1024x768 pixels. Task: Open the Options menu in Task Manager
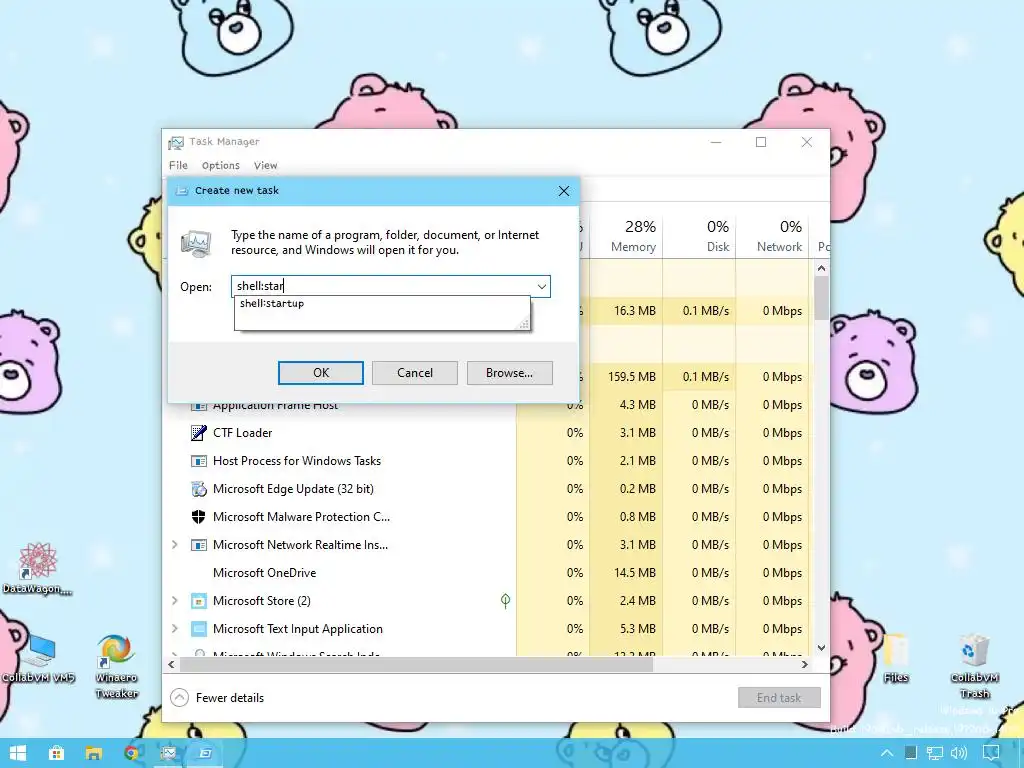pyautogui.click(x=221, y=165)
